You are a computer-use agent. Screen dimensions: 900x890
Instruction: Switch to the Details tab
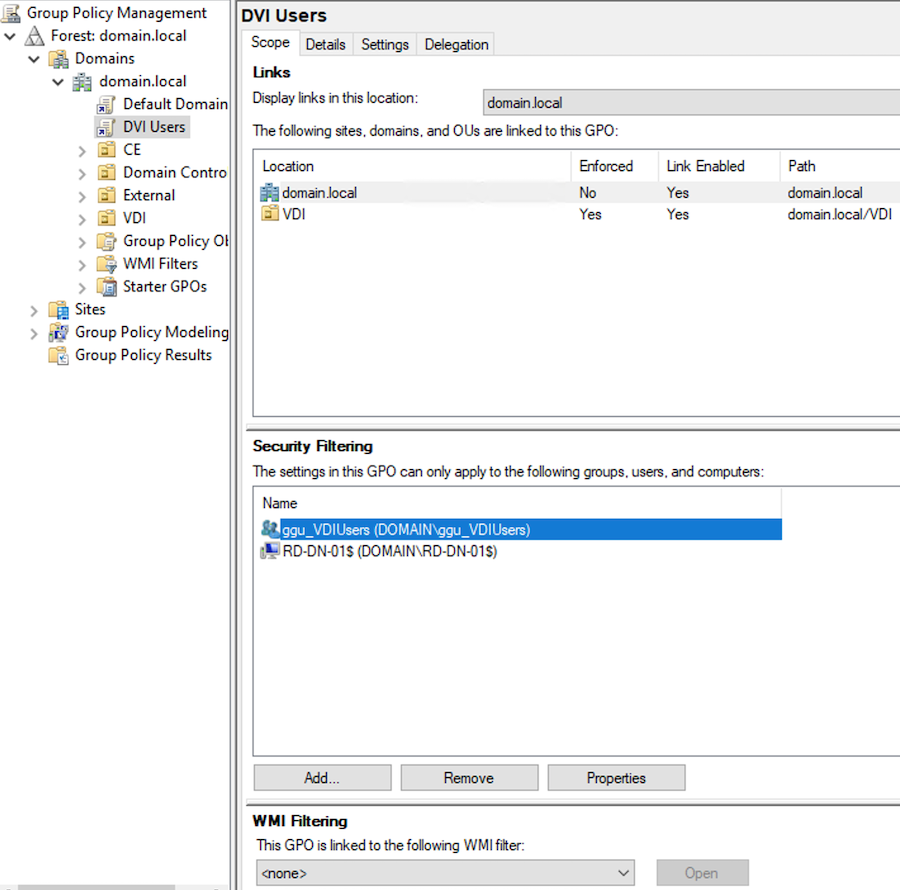pyautogui.click(x=325, y=44)
